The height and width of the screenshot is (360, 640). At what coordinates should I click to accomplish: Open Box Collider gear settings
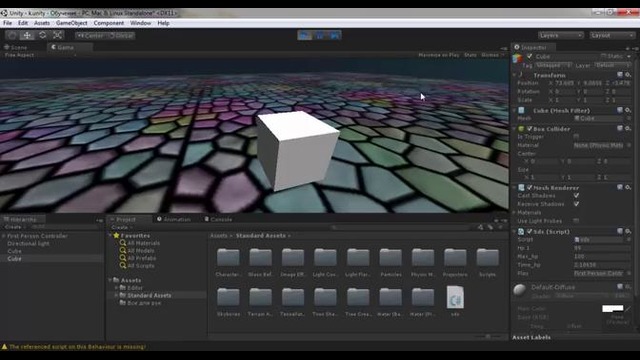[x=628, y=128]
